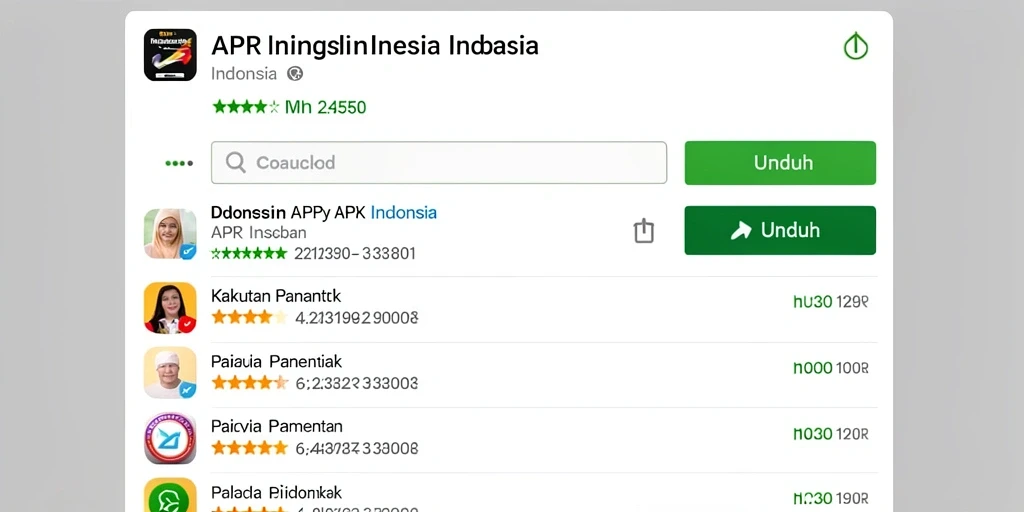Click the APR Iningslin Inesia Indasia heading
The height and width of the screenshot is (512, 1024).
pyautogui.click(x=375, y=46)
